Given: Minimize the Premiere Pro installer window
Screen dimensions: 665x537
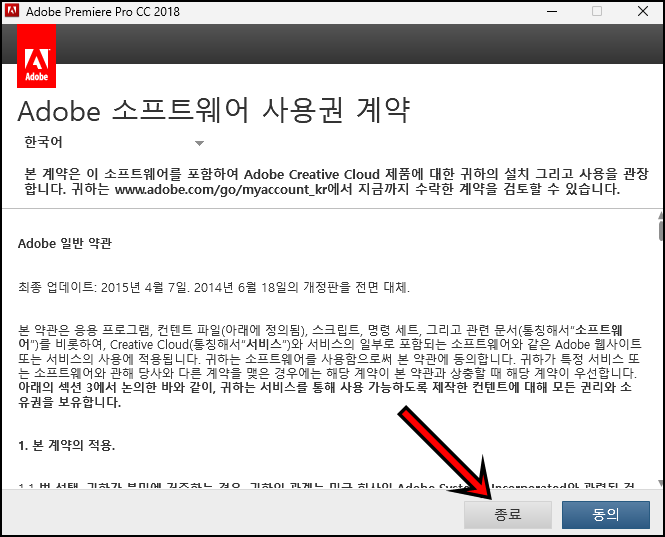Looking at the screenshot, I should [x=552, y=11].
